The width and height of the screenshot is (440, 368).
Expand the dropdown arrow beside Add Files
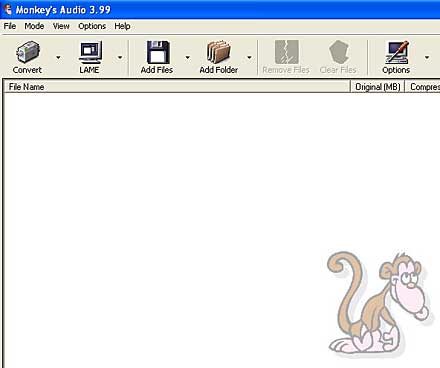coord(188,58)
